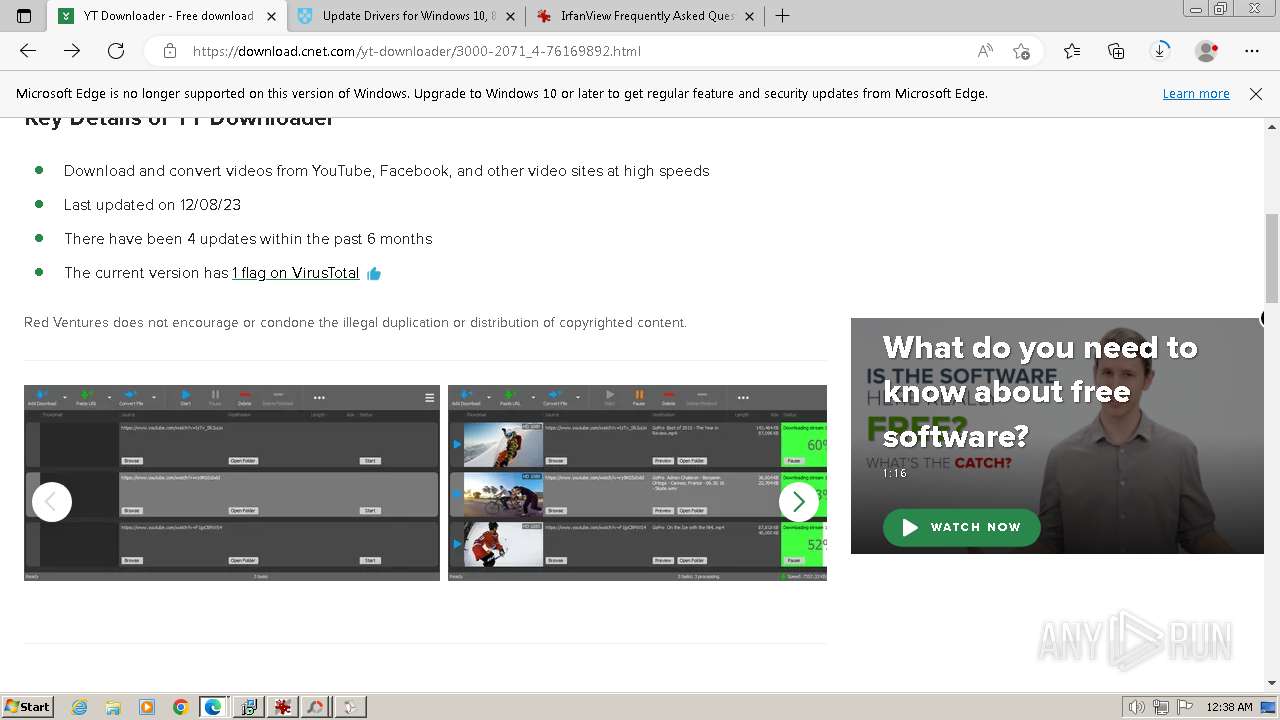Open Windows Explorer folder in taskbar
Image resolution: width=1280 pixels, height=720 pixels.
[x=113, y=707]
